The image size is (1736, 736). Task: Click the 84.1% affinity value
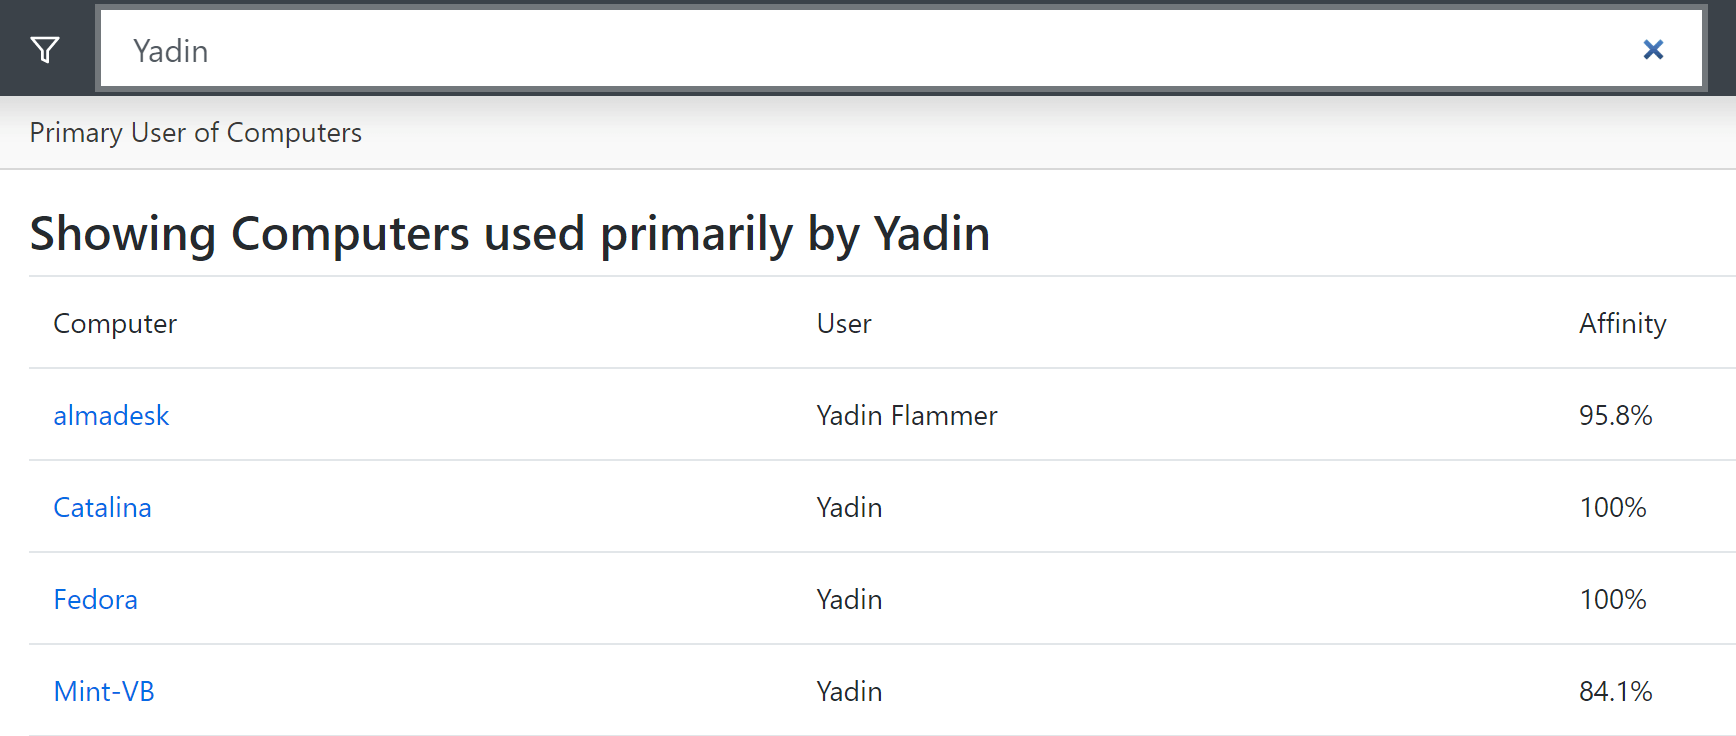click(x=1615, y=692)
